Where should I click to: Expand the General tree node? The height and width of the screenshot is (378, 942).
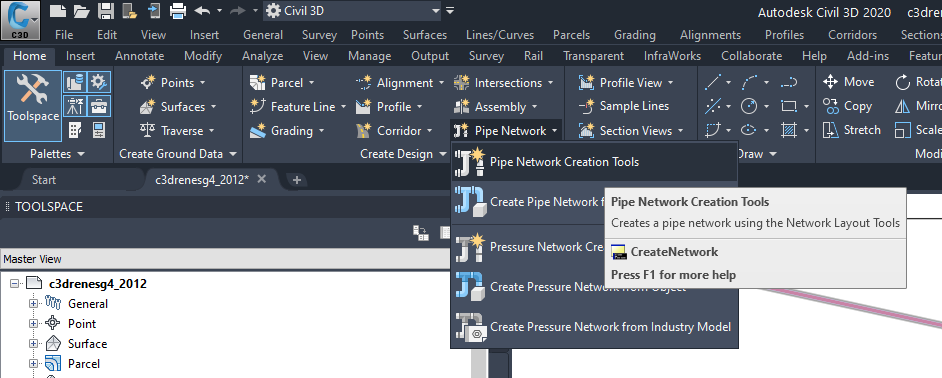(33, 304)
